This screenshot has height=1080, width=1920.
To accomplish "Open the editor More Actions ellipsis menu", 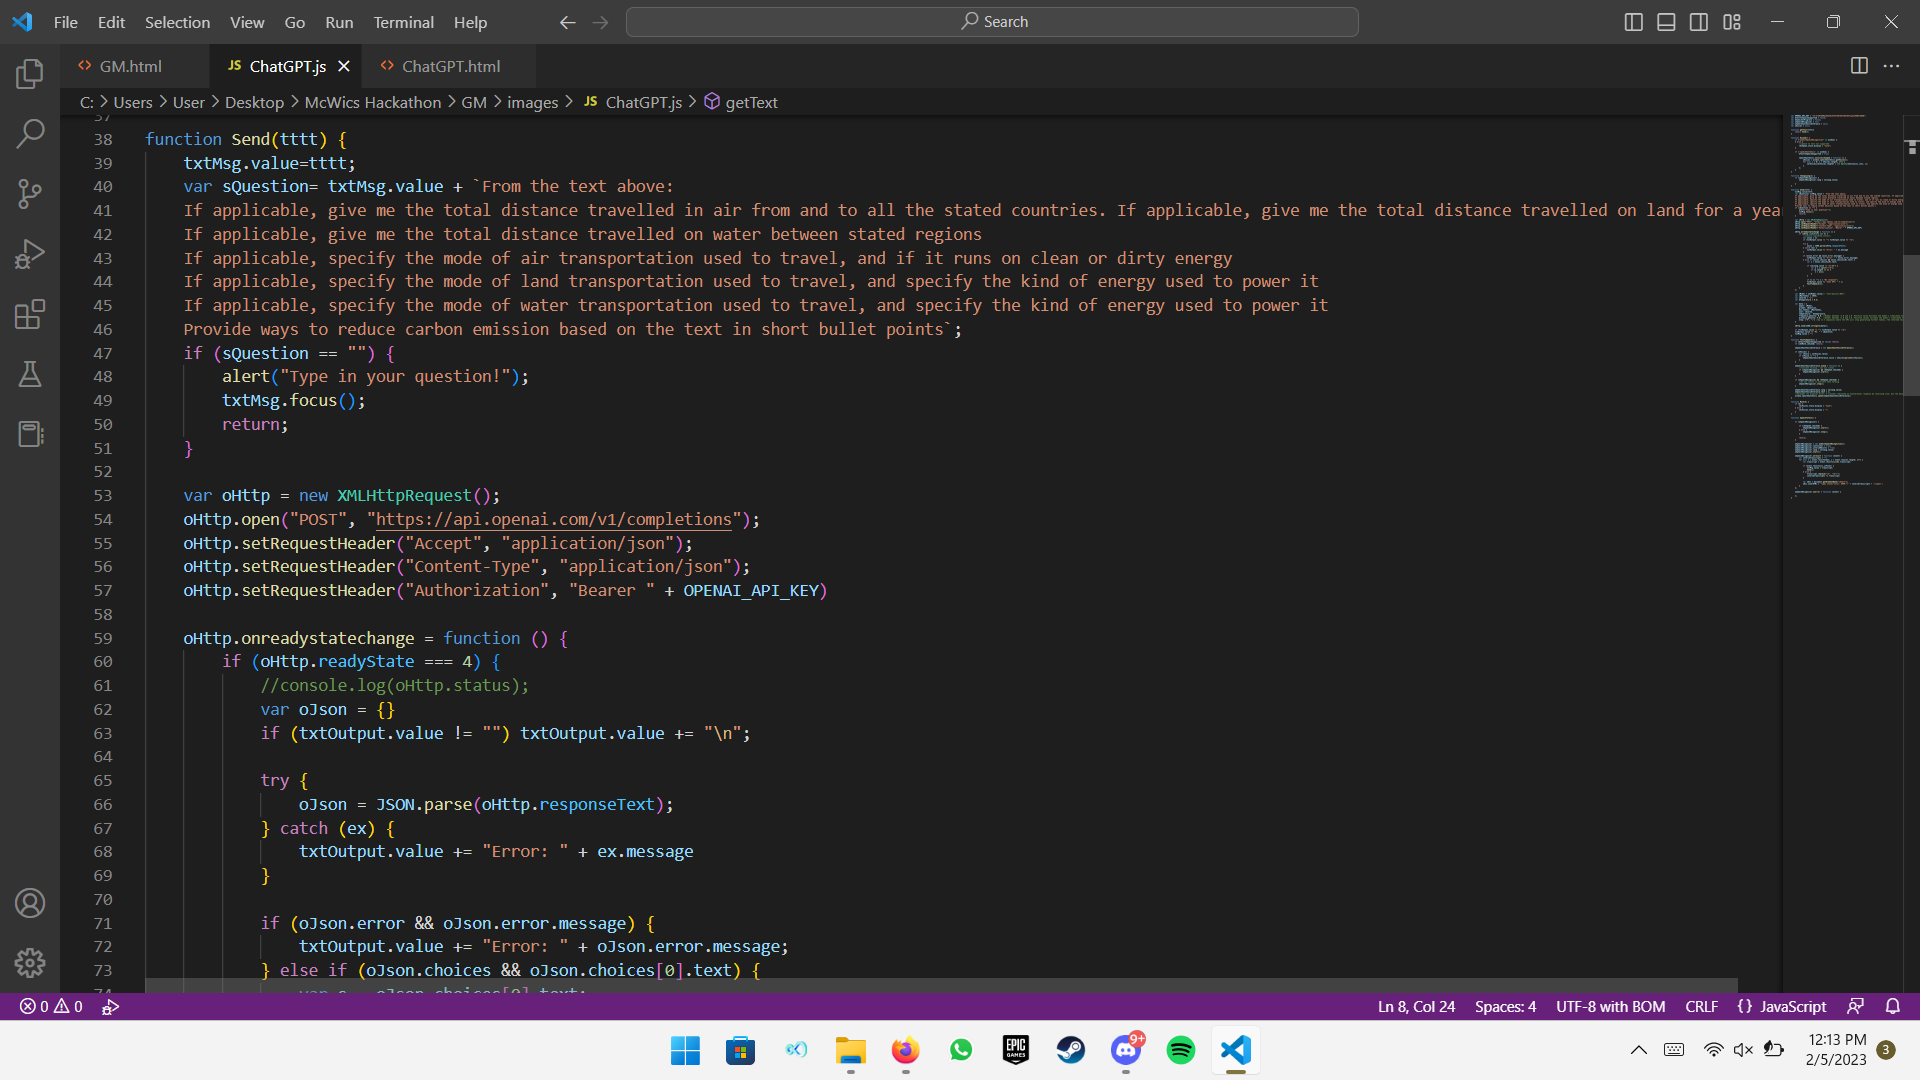I will click(x=1891, y=66).
